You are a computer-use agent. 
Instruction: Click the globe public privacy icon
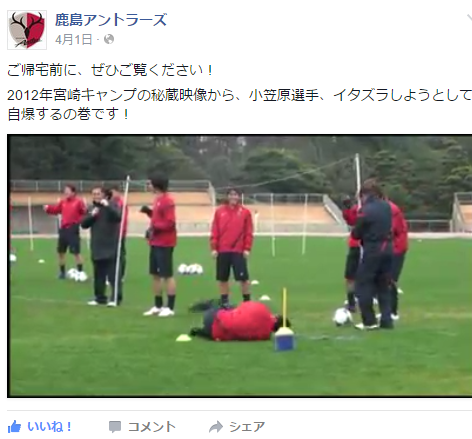(x=109, y=39)
